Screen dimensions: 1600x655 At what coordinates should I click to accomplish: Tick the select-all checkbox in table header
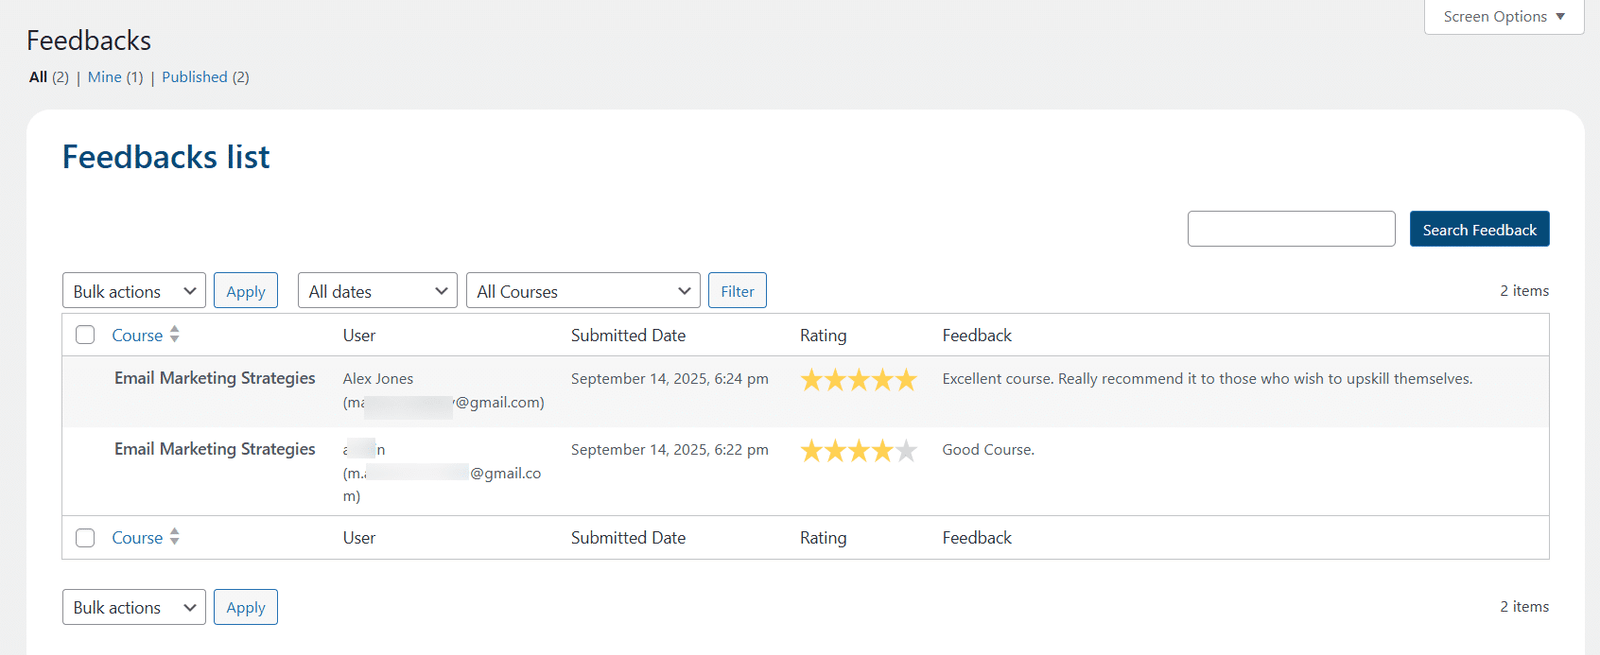click(x=86, y=335)
